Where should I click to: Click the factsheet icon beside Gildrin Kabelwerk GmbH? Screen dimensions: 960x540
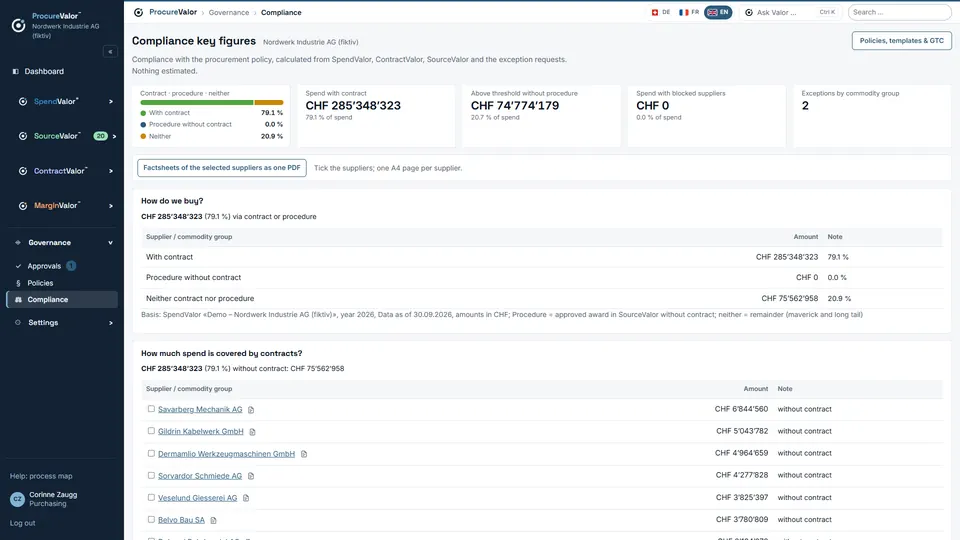click(252, 432)
